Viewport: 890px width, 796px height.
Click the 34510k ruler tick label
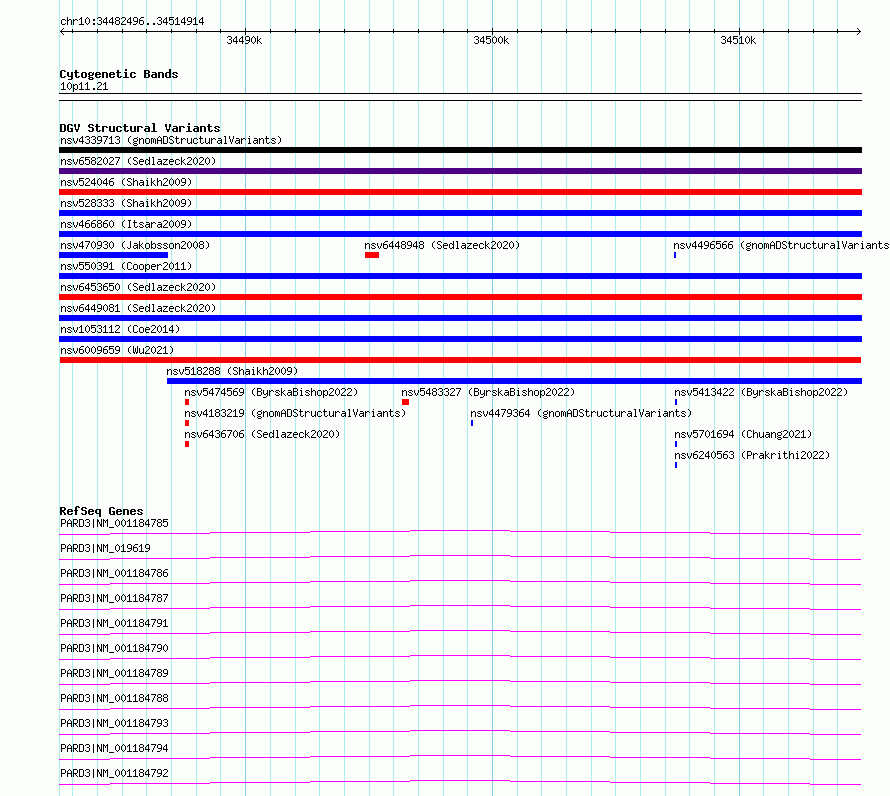point(738,40)
